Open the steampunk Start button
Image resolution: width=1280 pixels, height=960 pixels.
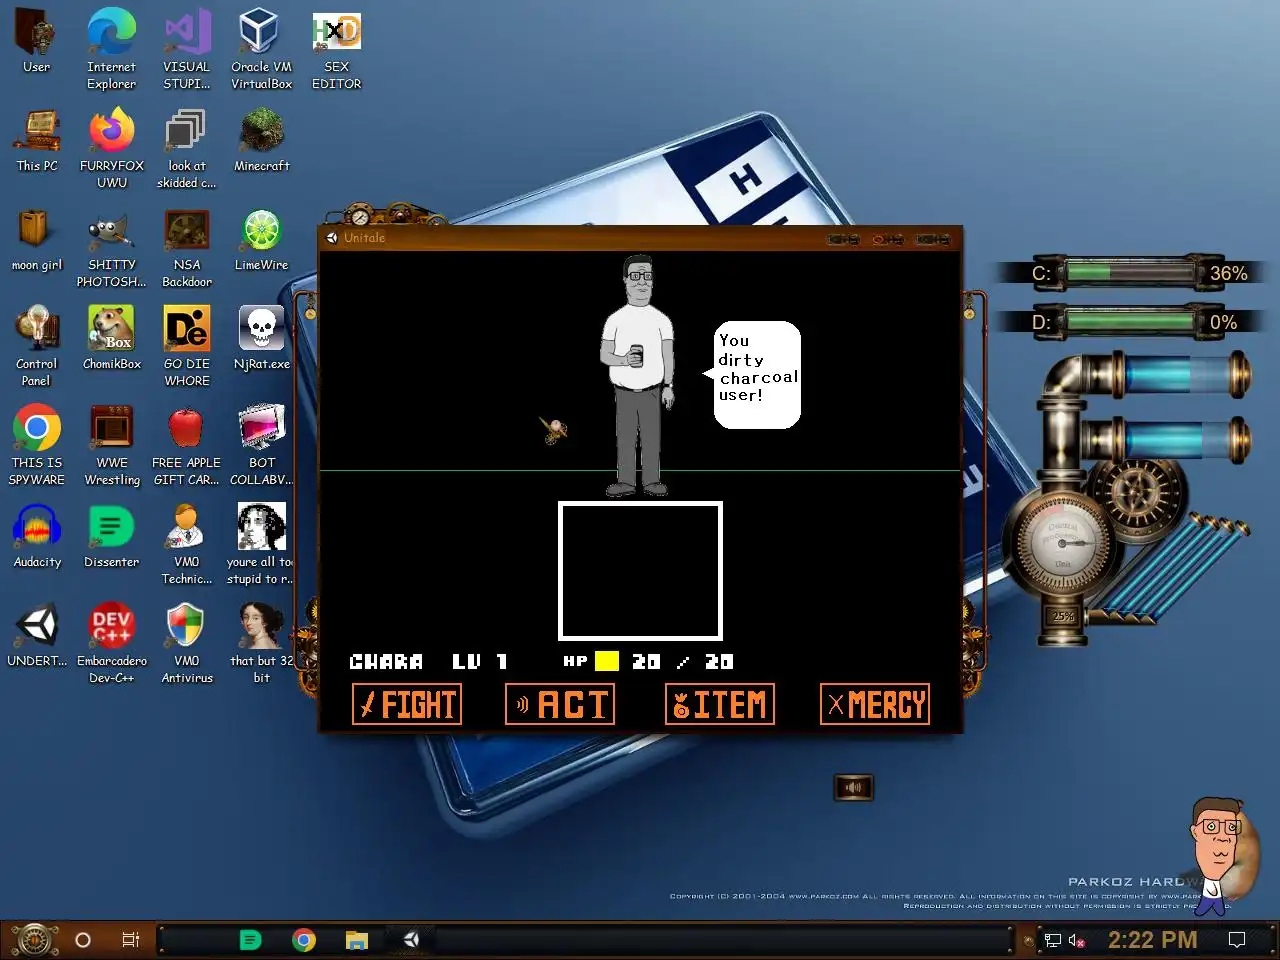coord(33,940)
